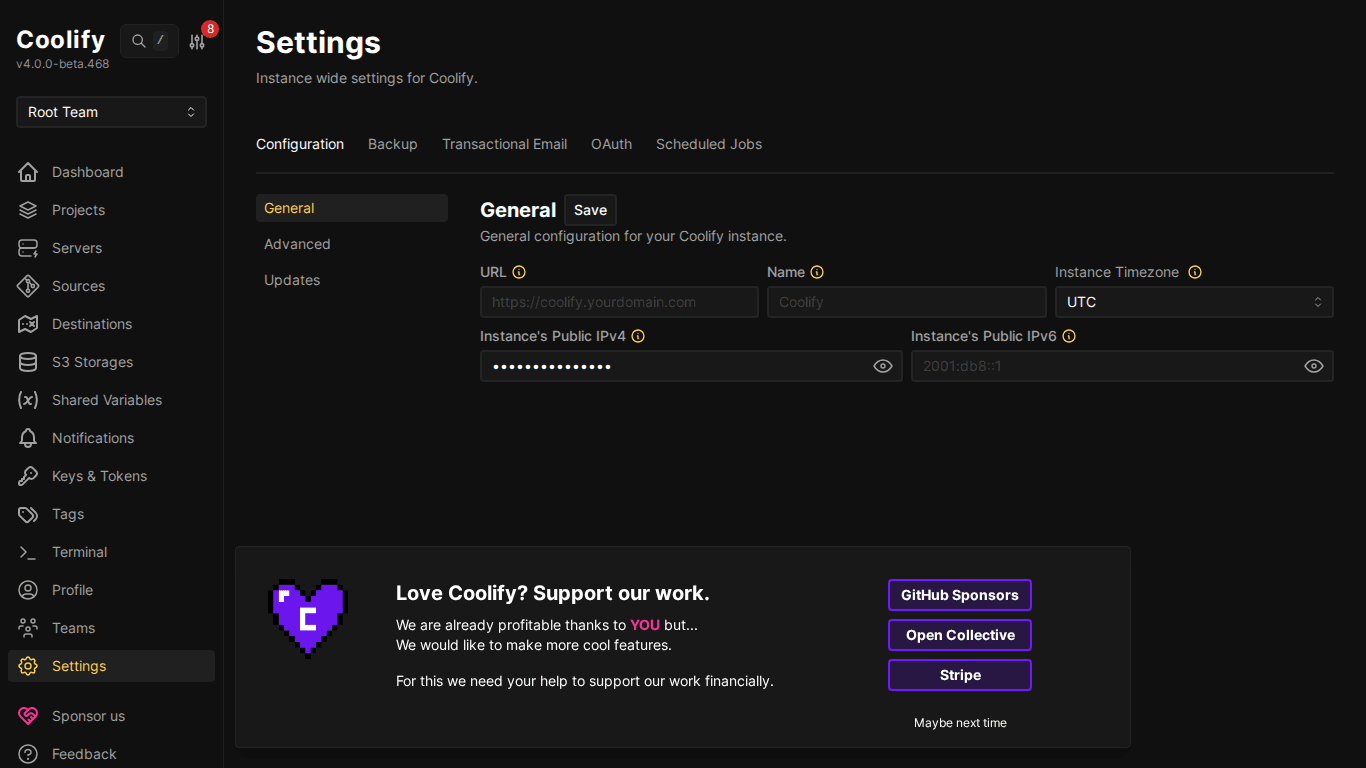Open the Sources section icon
The width and height of the screenshot is (1366, 768).
click(x=30, y=286)
